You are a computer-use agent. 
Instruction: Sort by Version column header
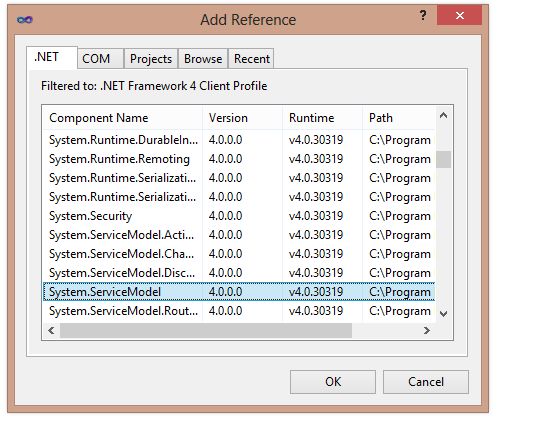pyautogui.click(x=242, y=118)
